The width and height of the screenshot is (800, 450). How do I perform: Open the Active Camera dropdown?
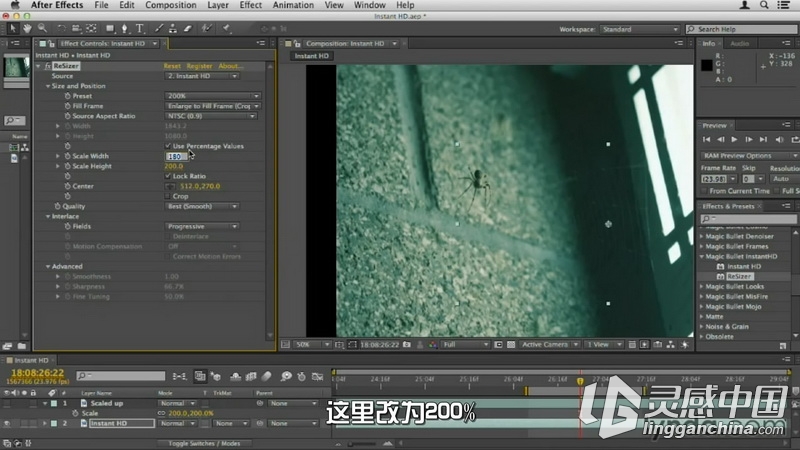click(x=549, y=344)
